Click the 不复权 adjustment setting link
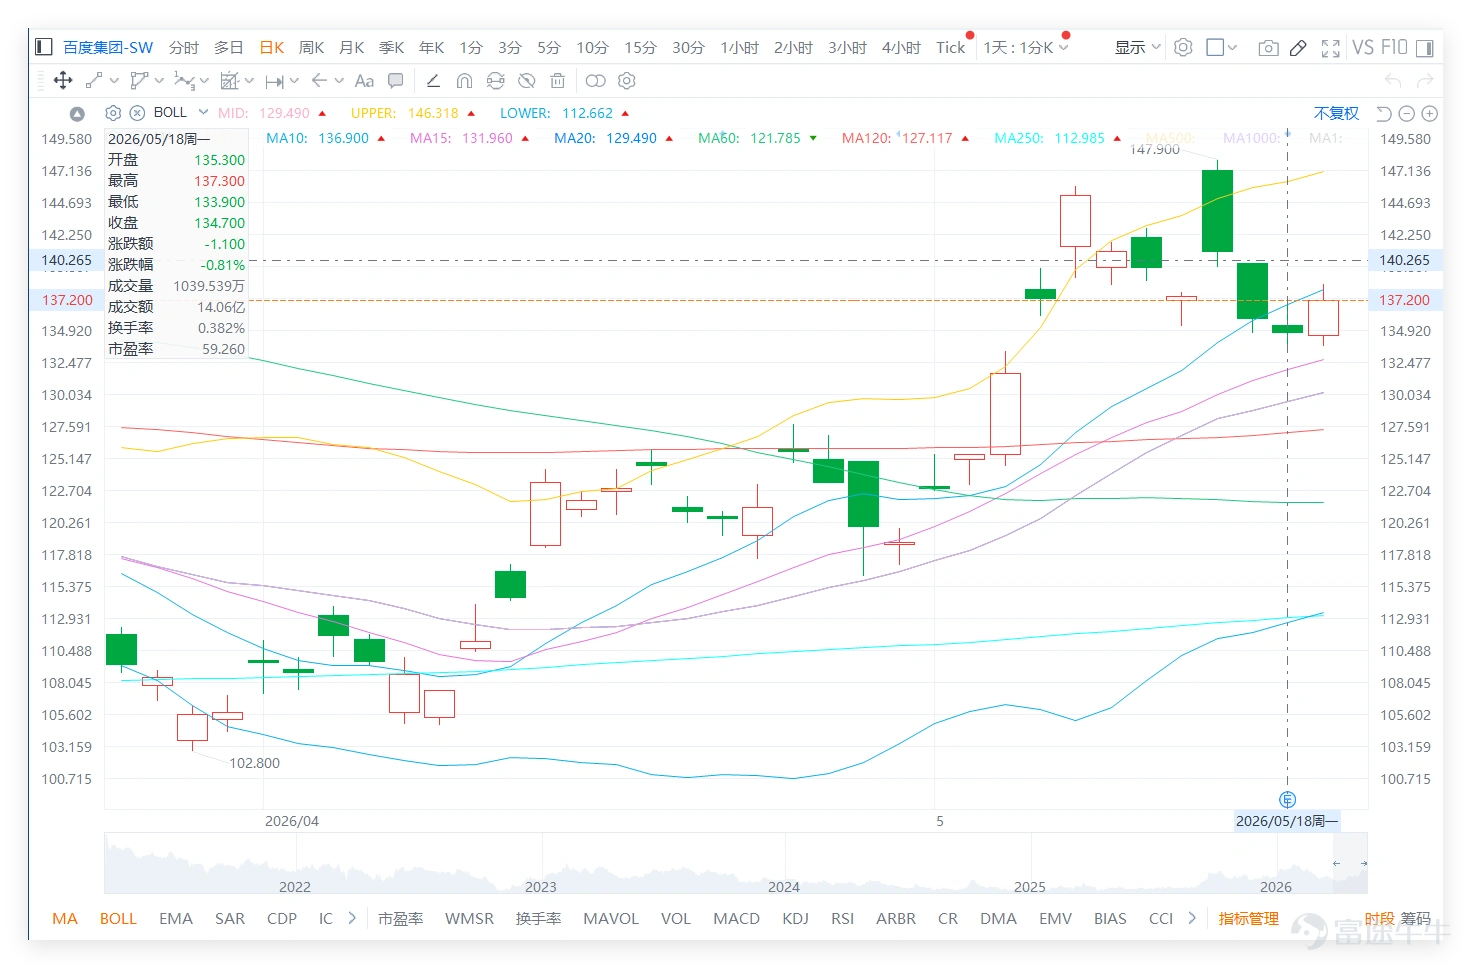1471x968 pixels. [1337, 113]
